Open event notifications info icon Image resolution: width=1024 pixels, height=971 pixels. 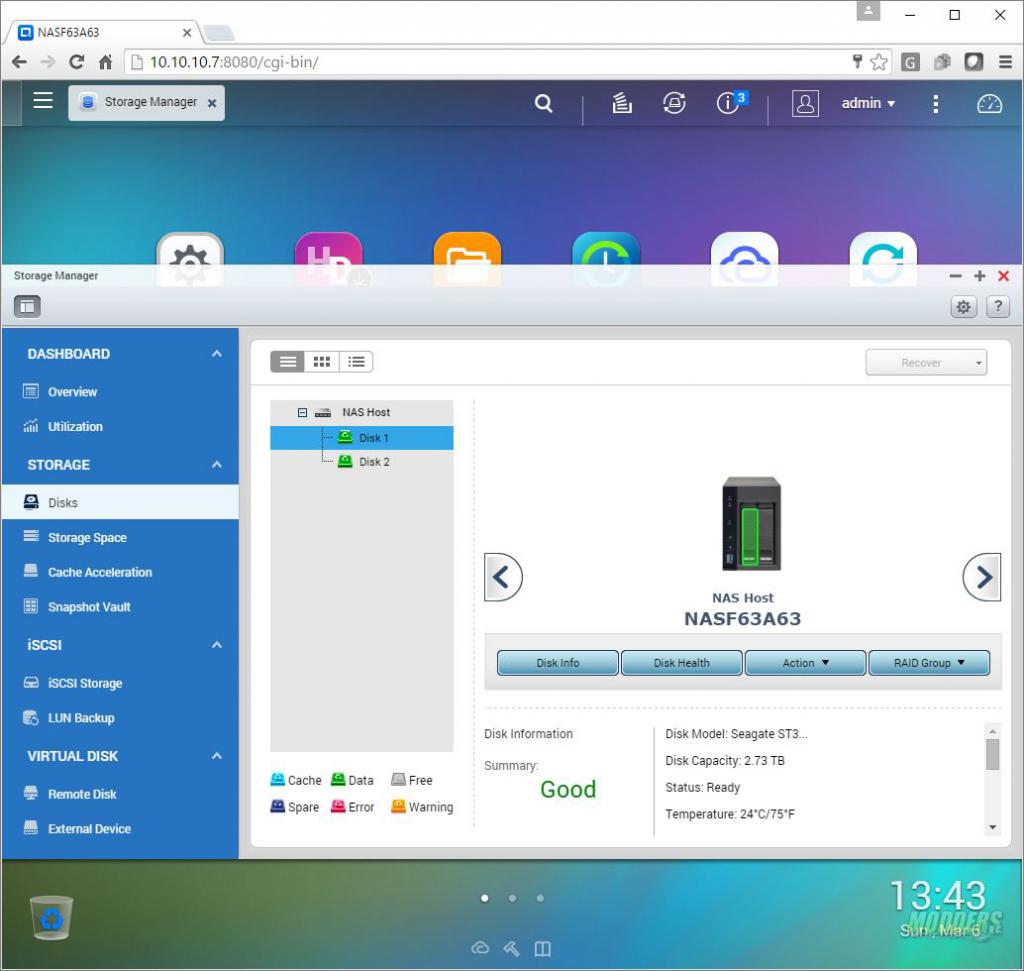click(x=729, y=103)
